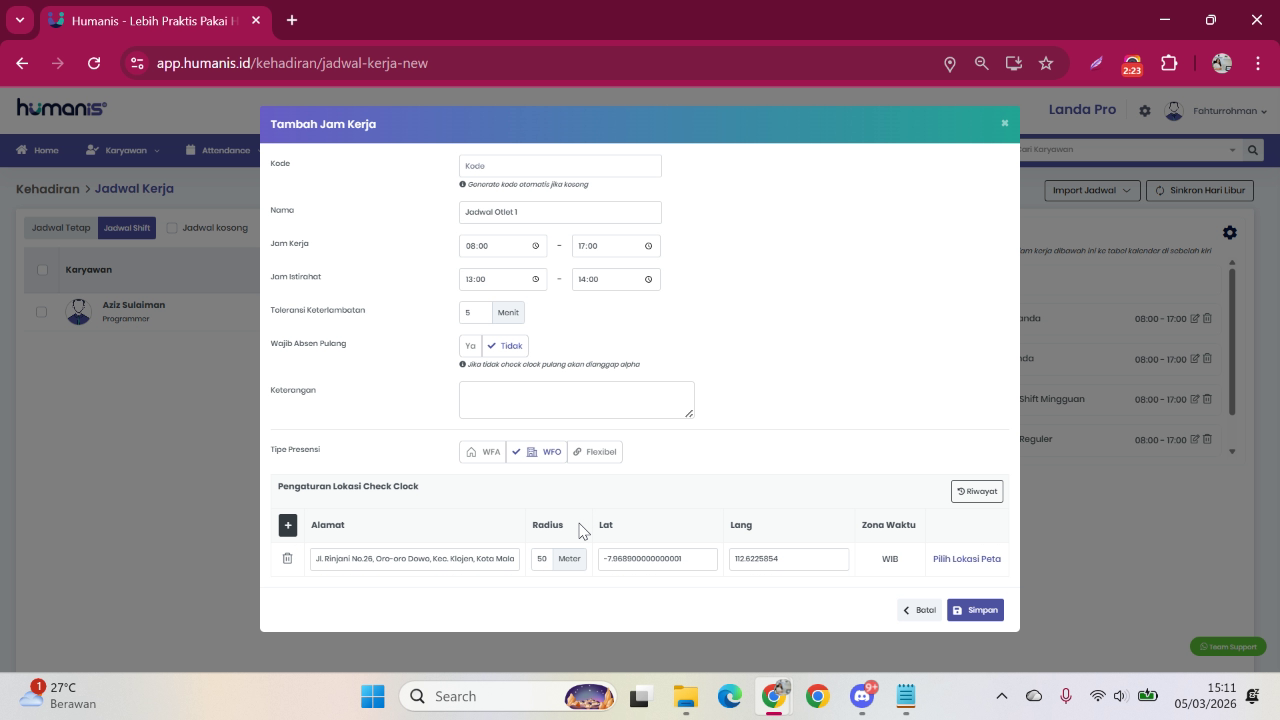The width and height of the screenshot is (1280, 720).
Task: Edit the Reguler schedule
Action: click(x=1195, y=439)
